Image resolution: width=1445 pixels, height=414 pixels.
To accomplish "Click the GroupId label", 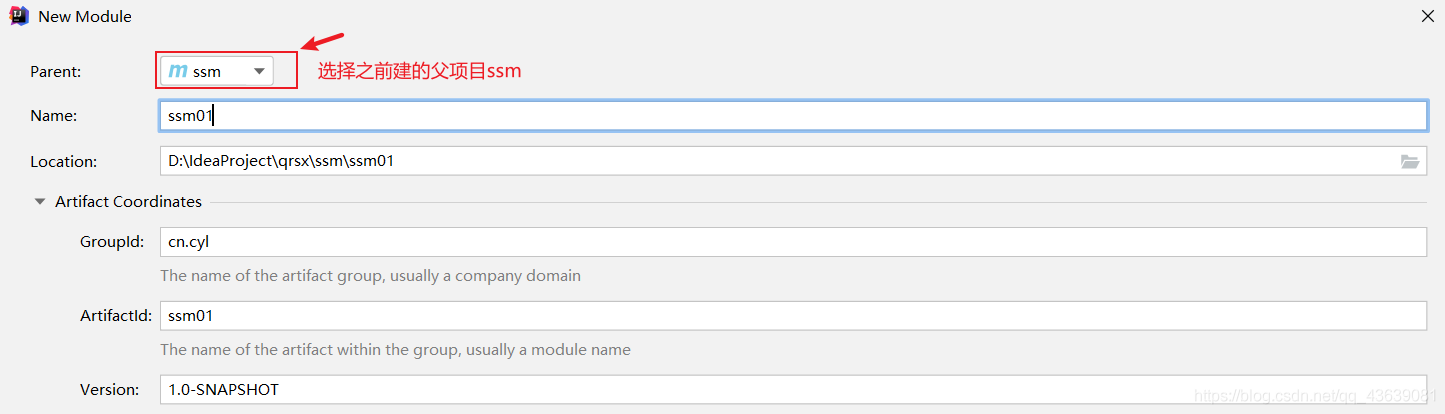I will coord(112,241).
